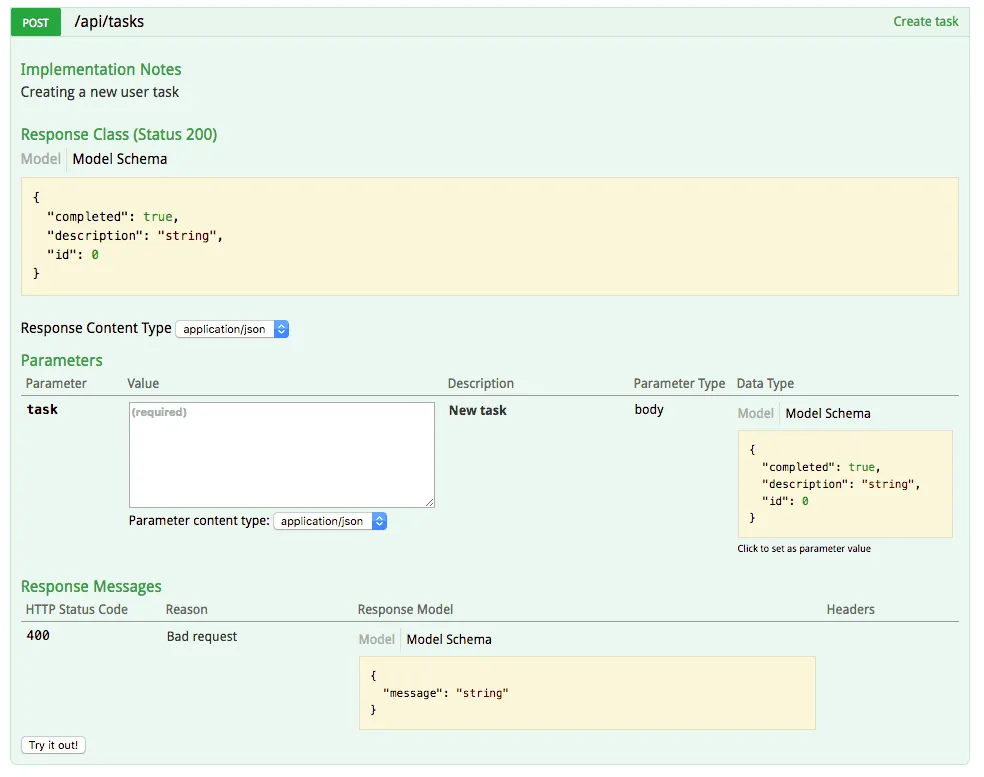The height and width of the screenshot is (777, 984).
Task: Click the Response Class (Status 200) heading
Action: pos(119,135)
